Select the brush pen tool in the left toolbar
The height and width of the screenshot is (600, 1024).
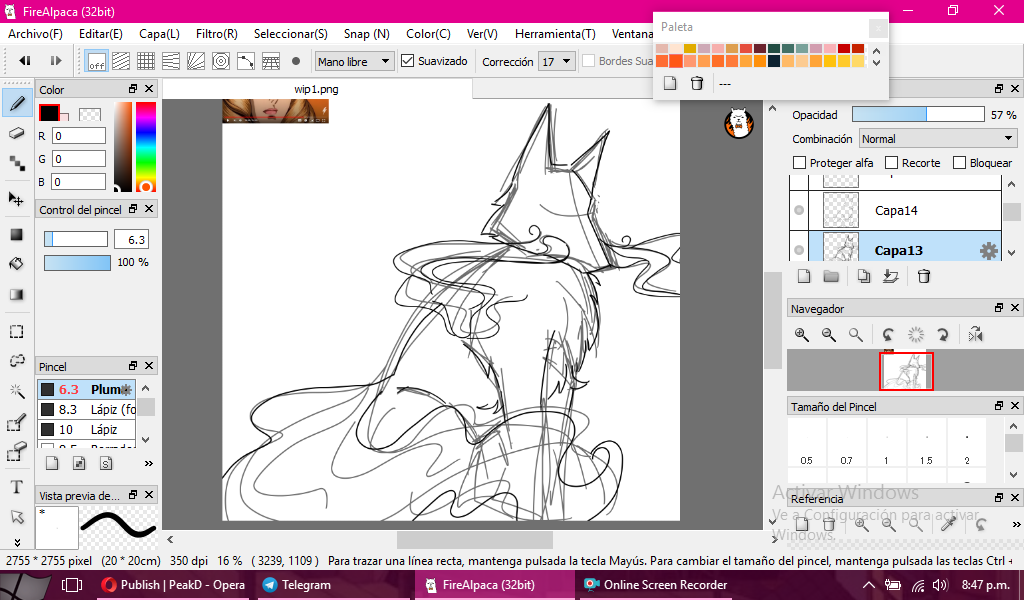(18, 103)
